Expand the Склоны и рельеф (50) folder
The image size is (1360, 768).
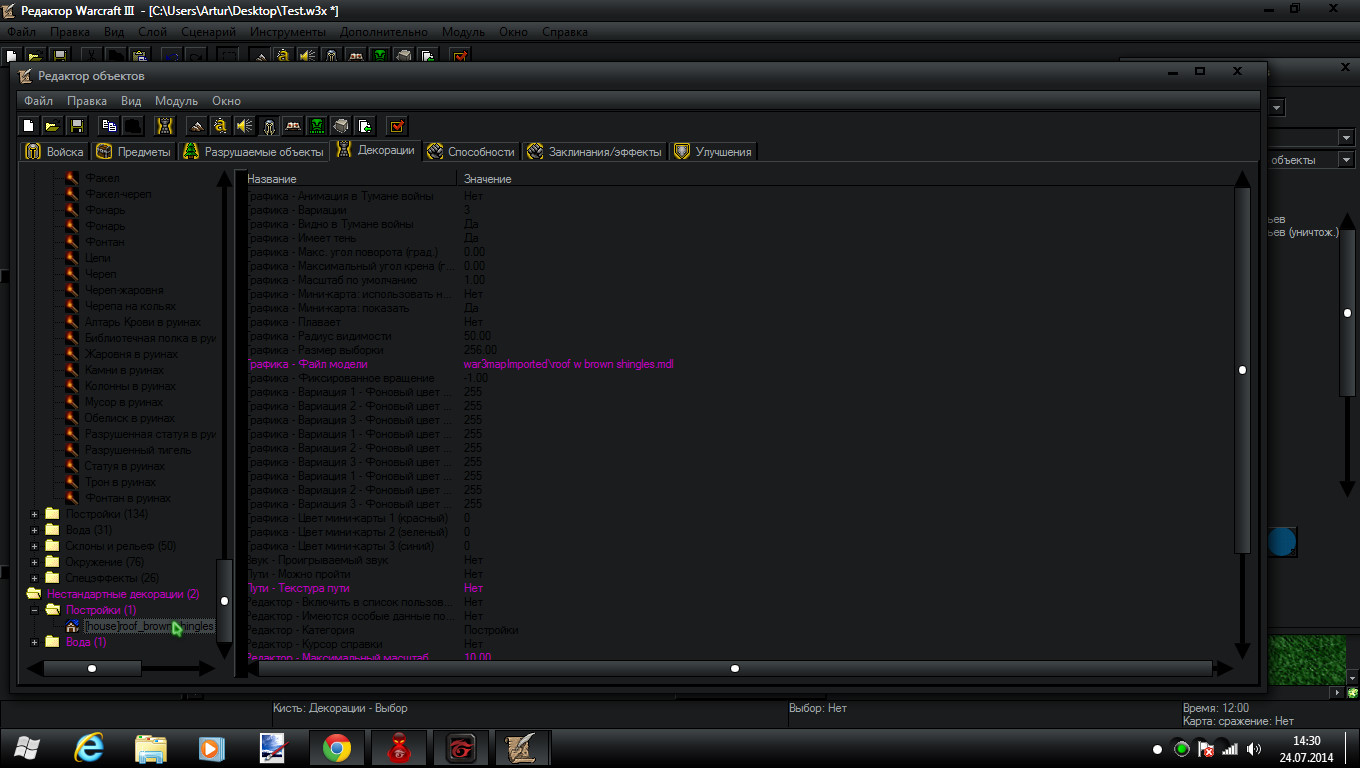click(x=34, y=546)
